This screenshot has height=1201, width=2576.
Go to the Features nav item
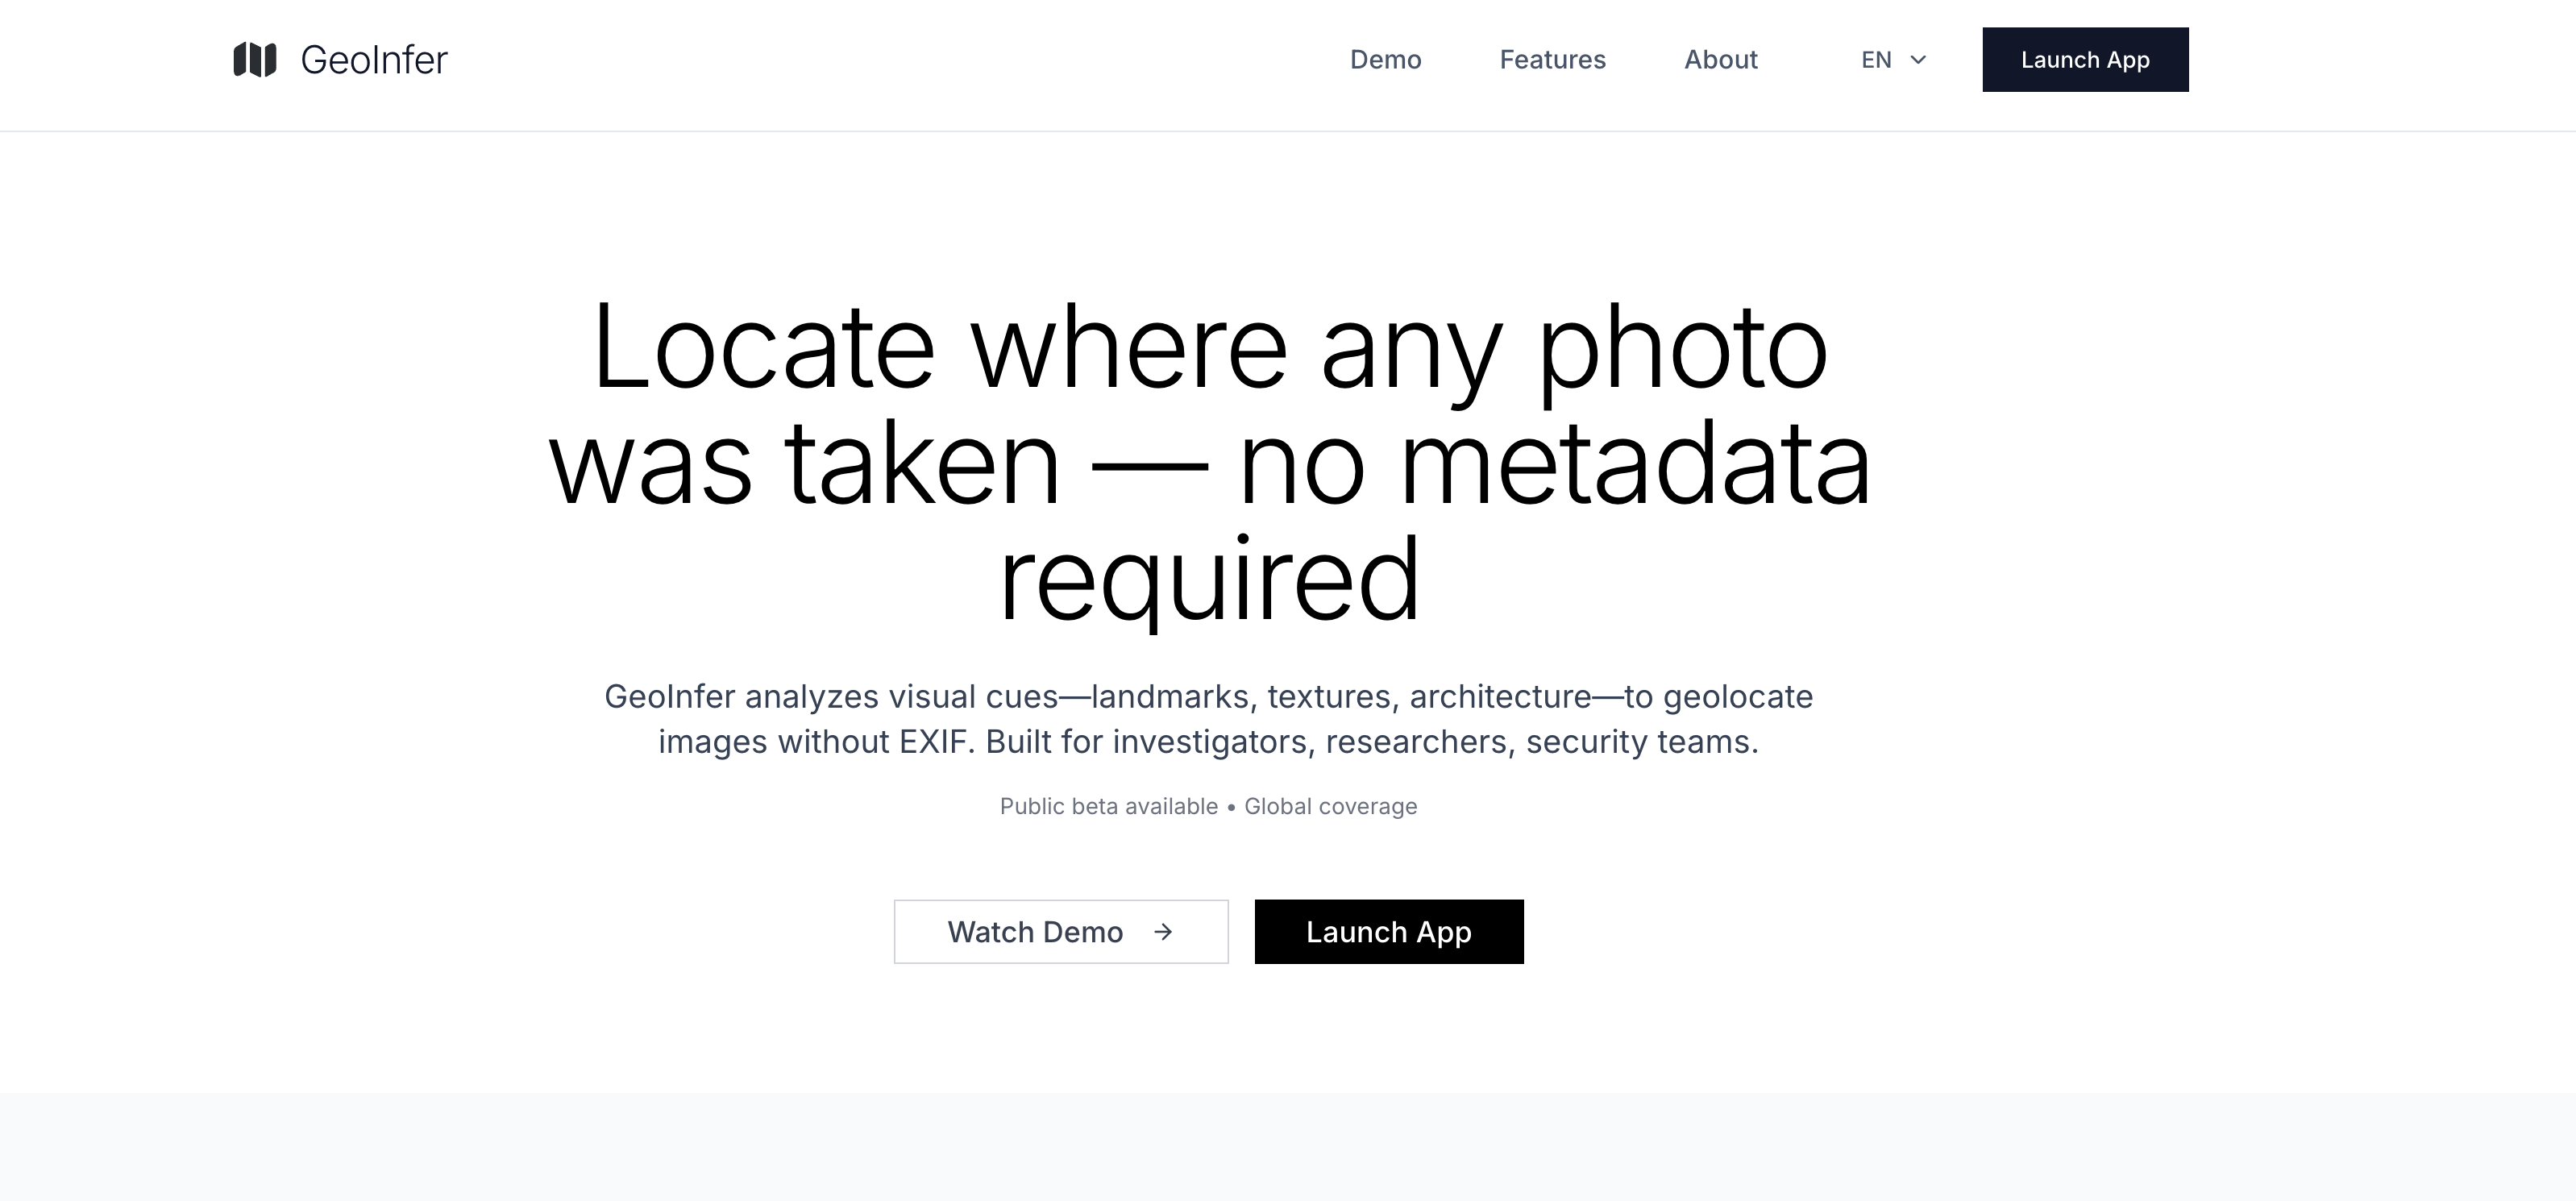[x=1552, y=60]
